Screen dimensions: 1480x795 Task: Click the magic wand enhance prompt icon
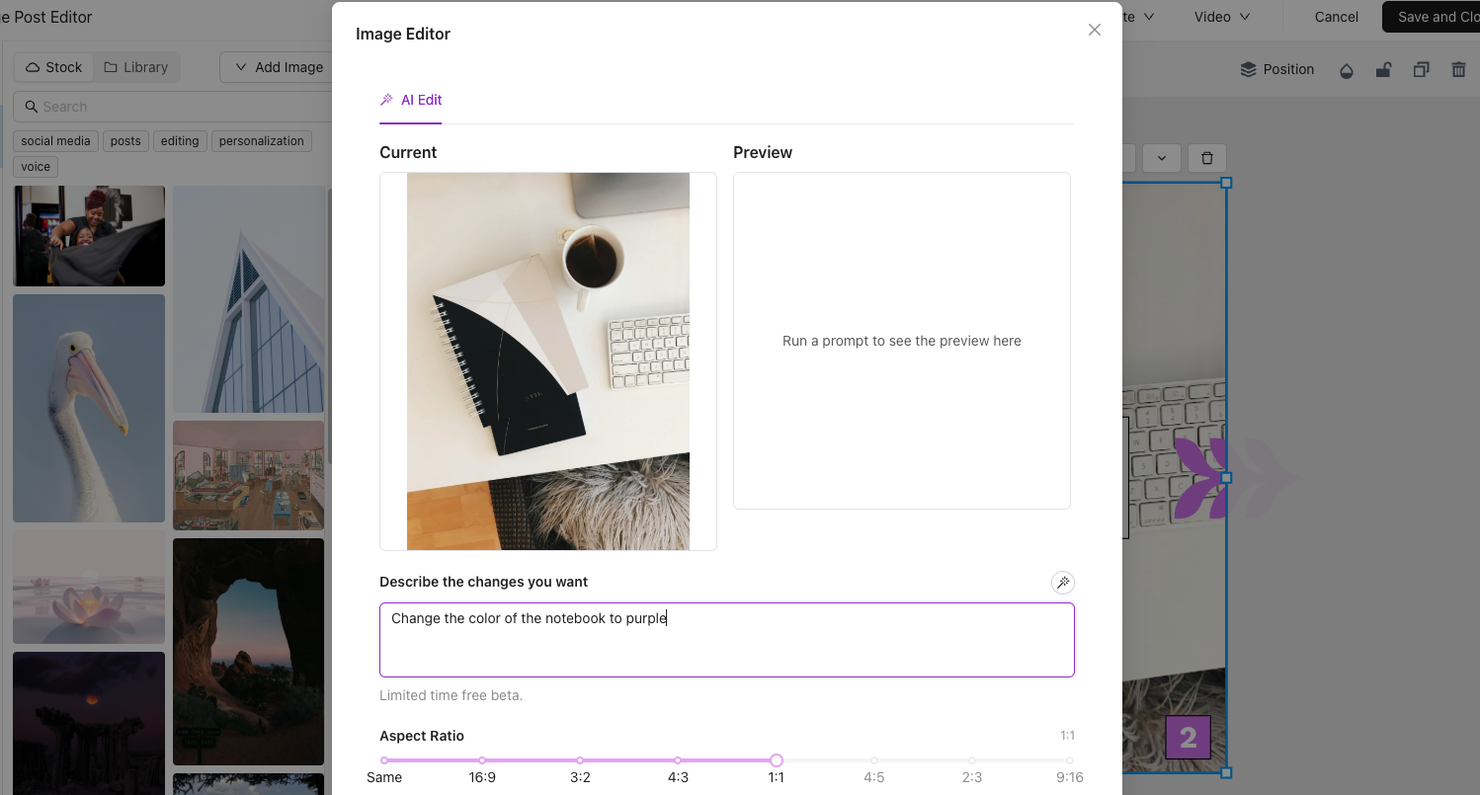click(x=1062, y=582)
